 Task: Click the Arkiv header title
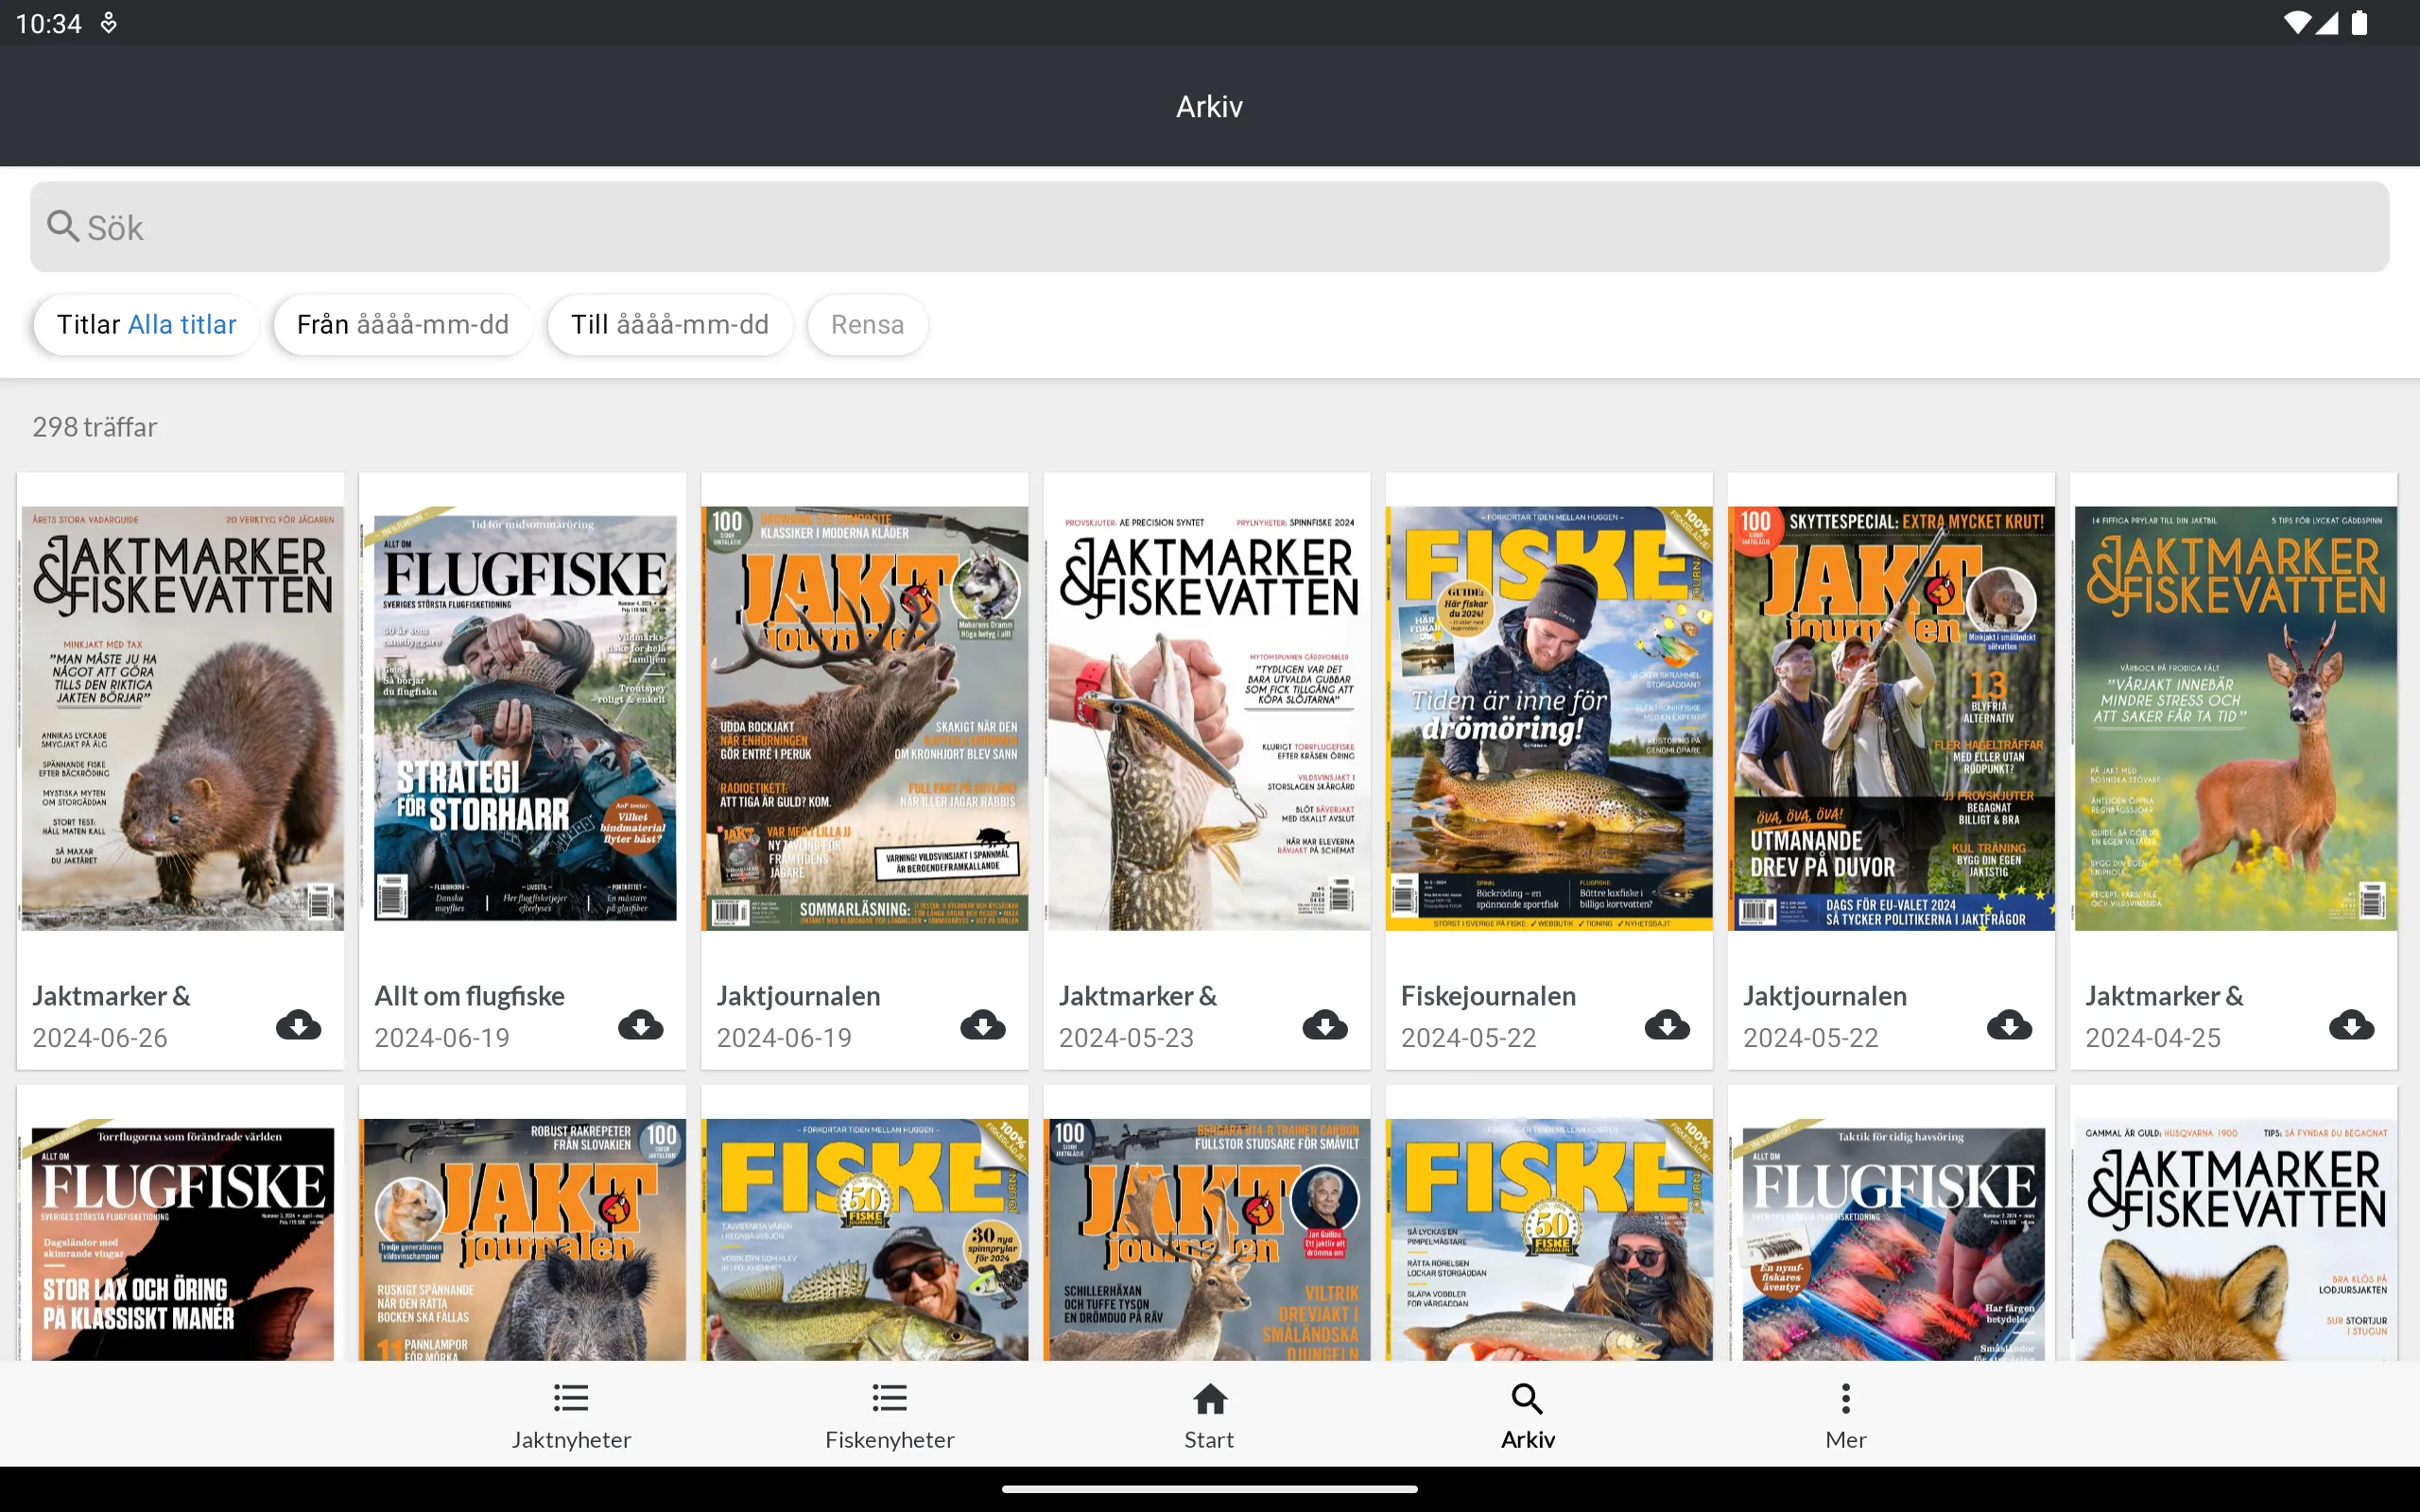point(1209,106)
